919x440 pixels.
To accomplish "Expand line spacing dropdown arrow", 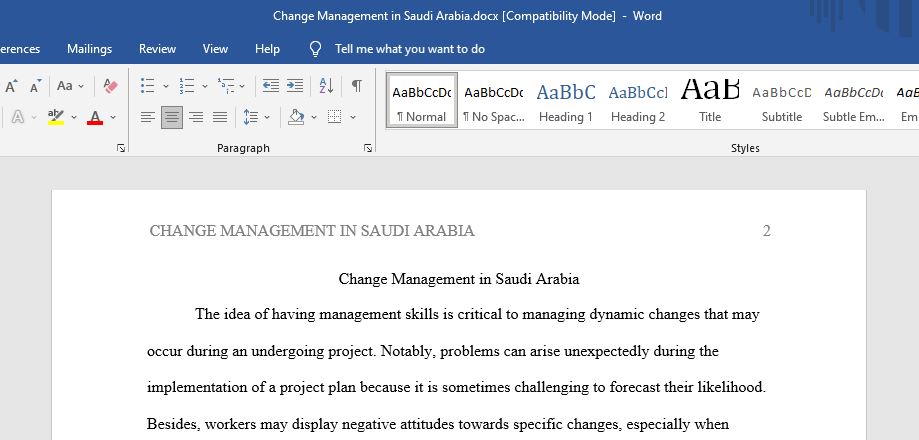I will click(267, 117).
